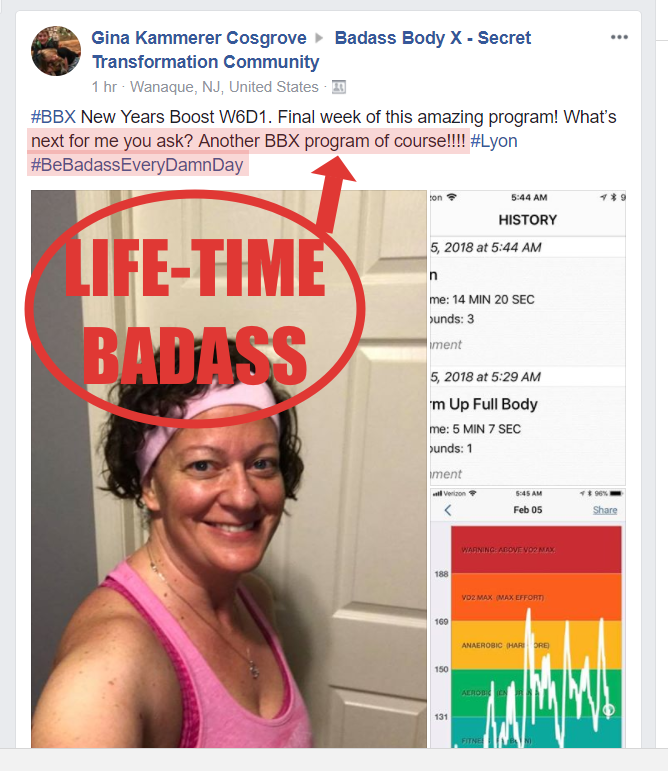Screen dimensions: 668x771
Task: Click the red Warning Above VO2 Max zone
Action: point(536,549)
